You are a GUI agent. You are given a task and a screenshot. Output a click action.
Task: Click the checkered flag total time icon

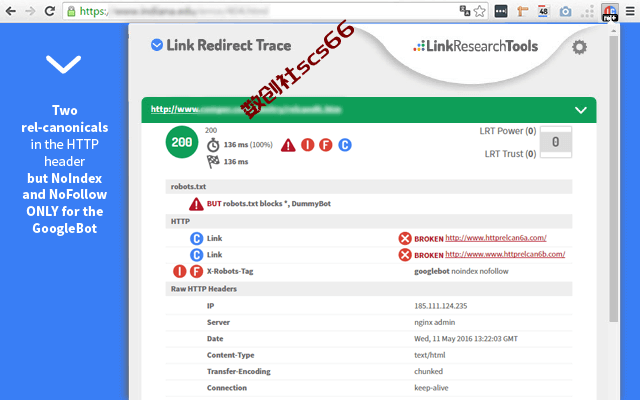tap(213, 162)
